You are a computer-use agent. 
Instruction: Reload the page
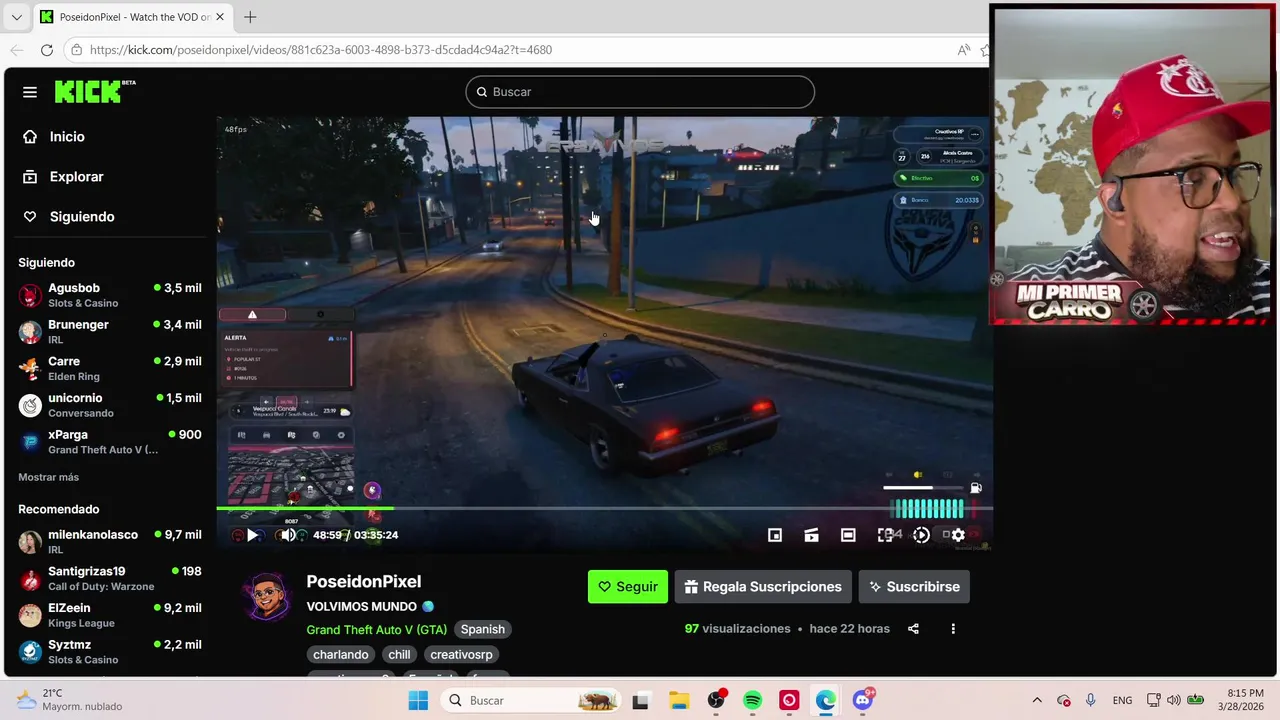pyautogui.click(x=47, y=50)
